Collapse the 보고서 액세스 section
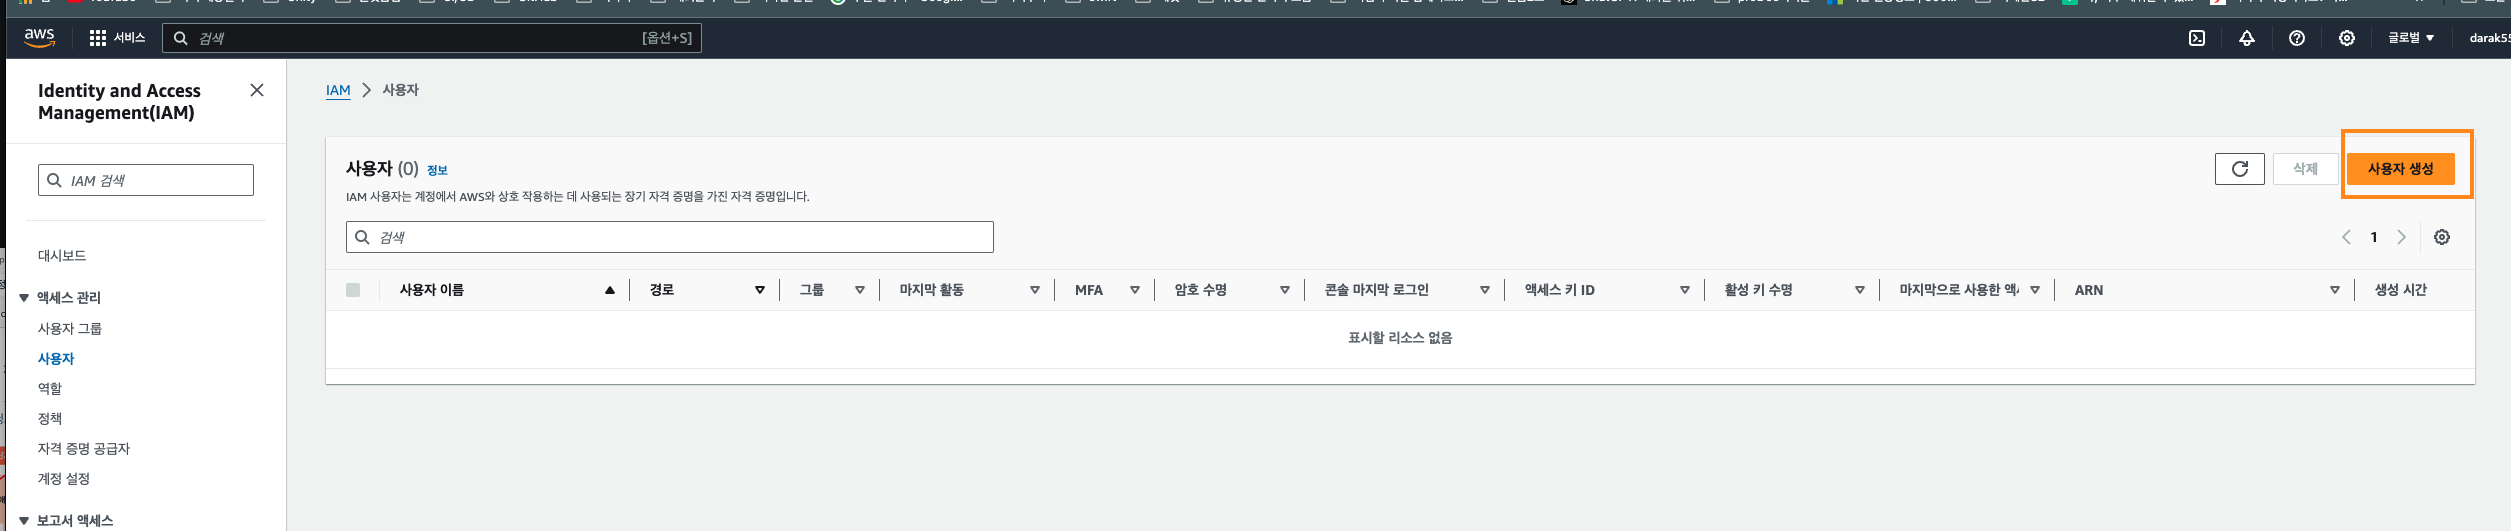The width and height of the screenshot is (2511, 531). click(24, 521)
